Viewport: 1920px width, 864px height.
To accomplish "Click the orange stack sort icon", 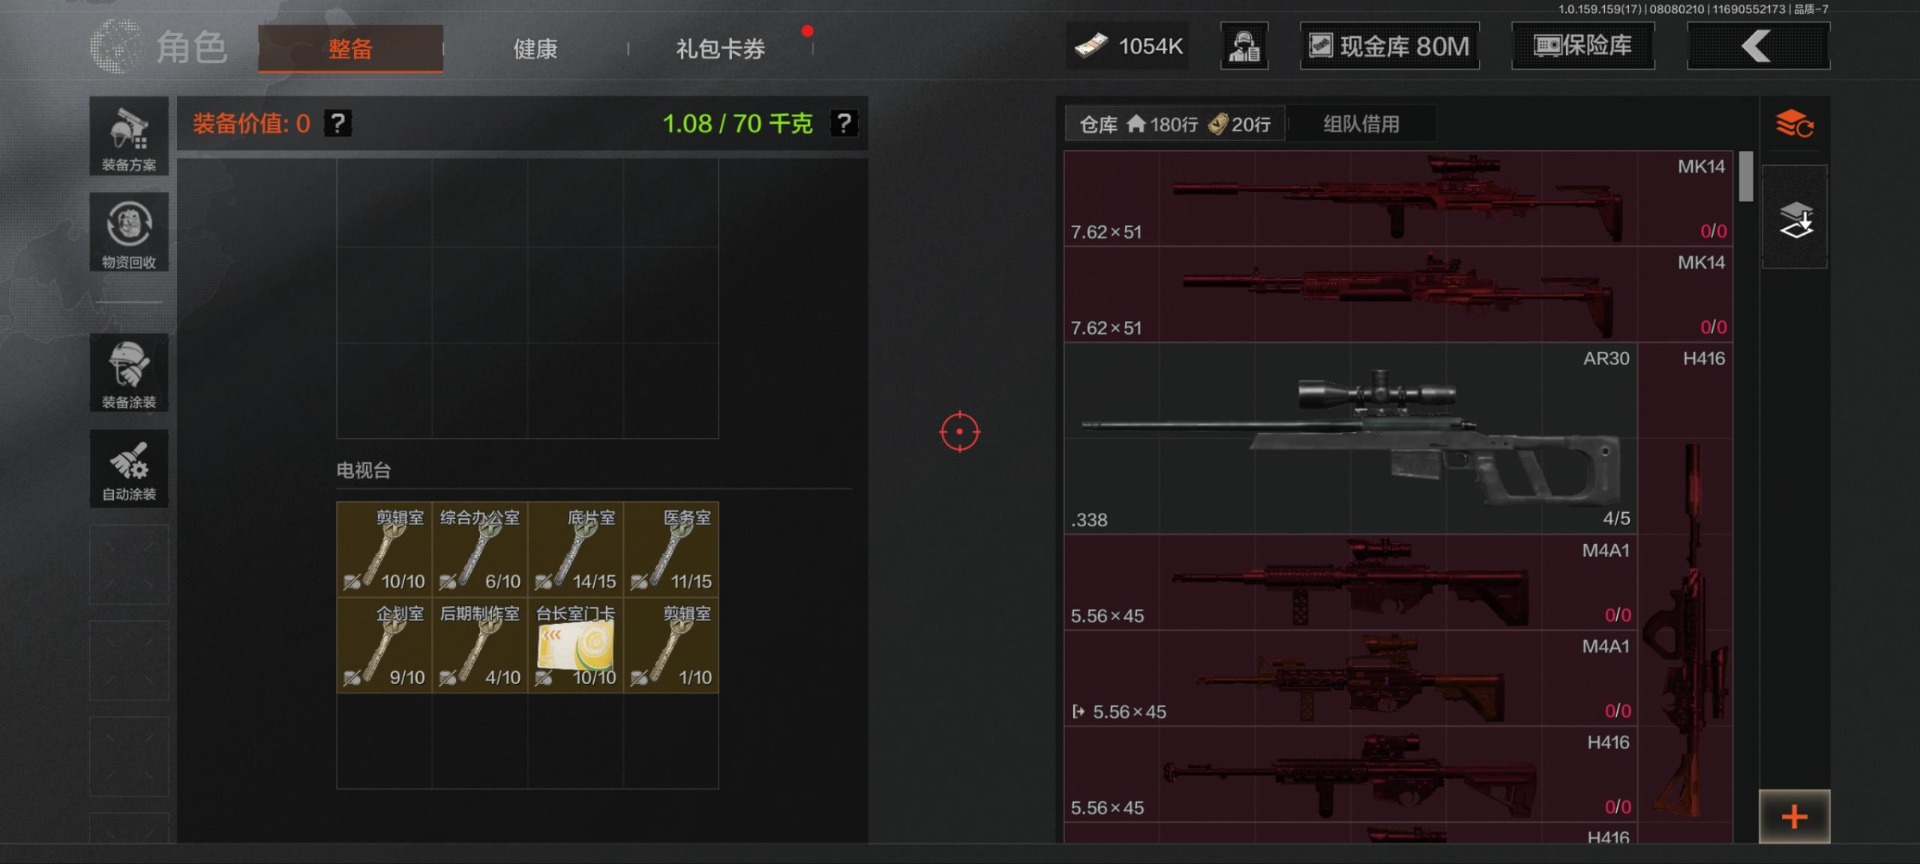I will (x=1794, y=124).
